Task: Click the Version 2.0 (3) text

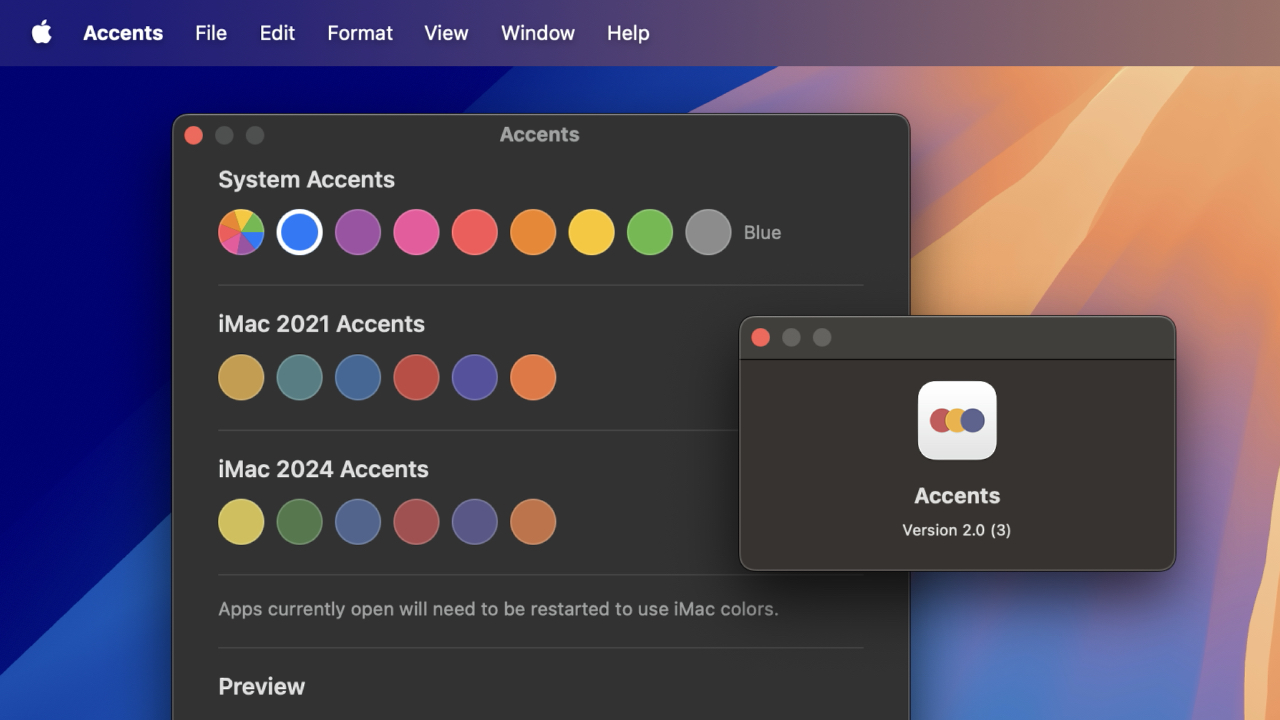Action: (x=957, y=530)
